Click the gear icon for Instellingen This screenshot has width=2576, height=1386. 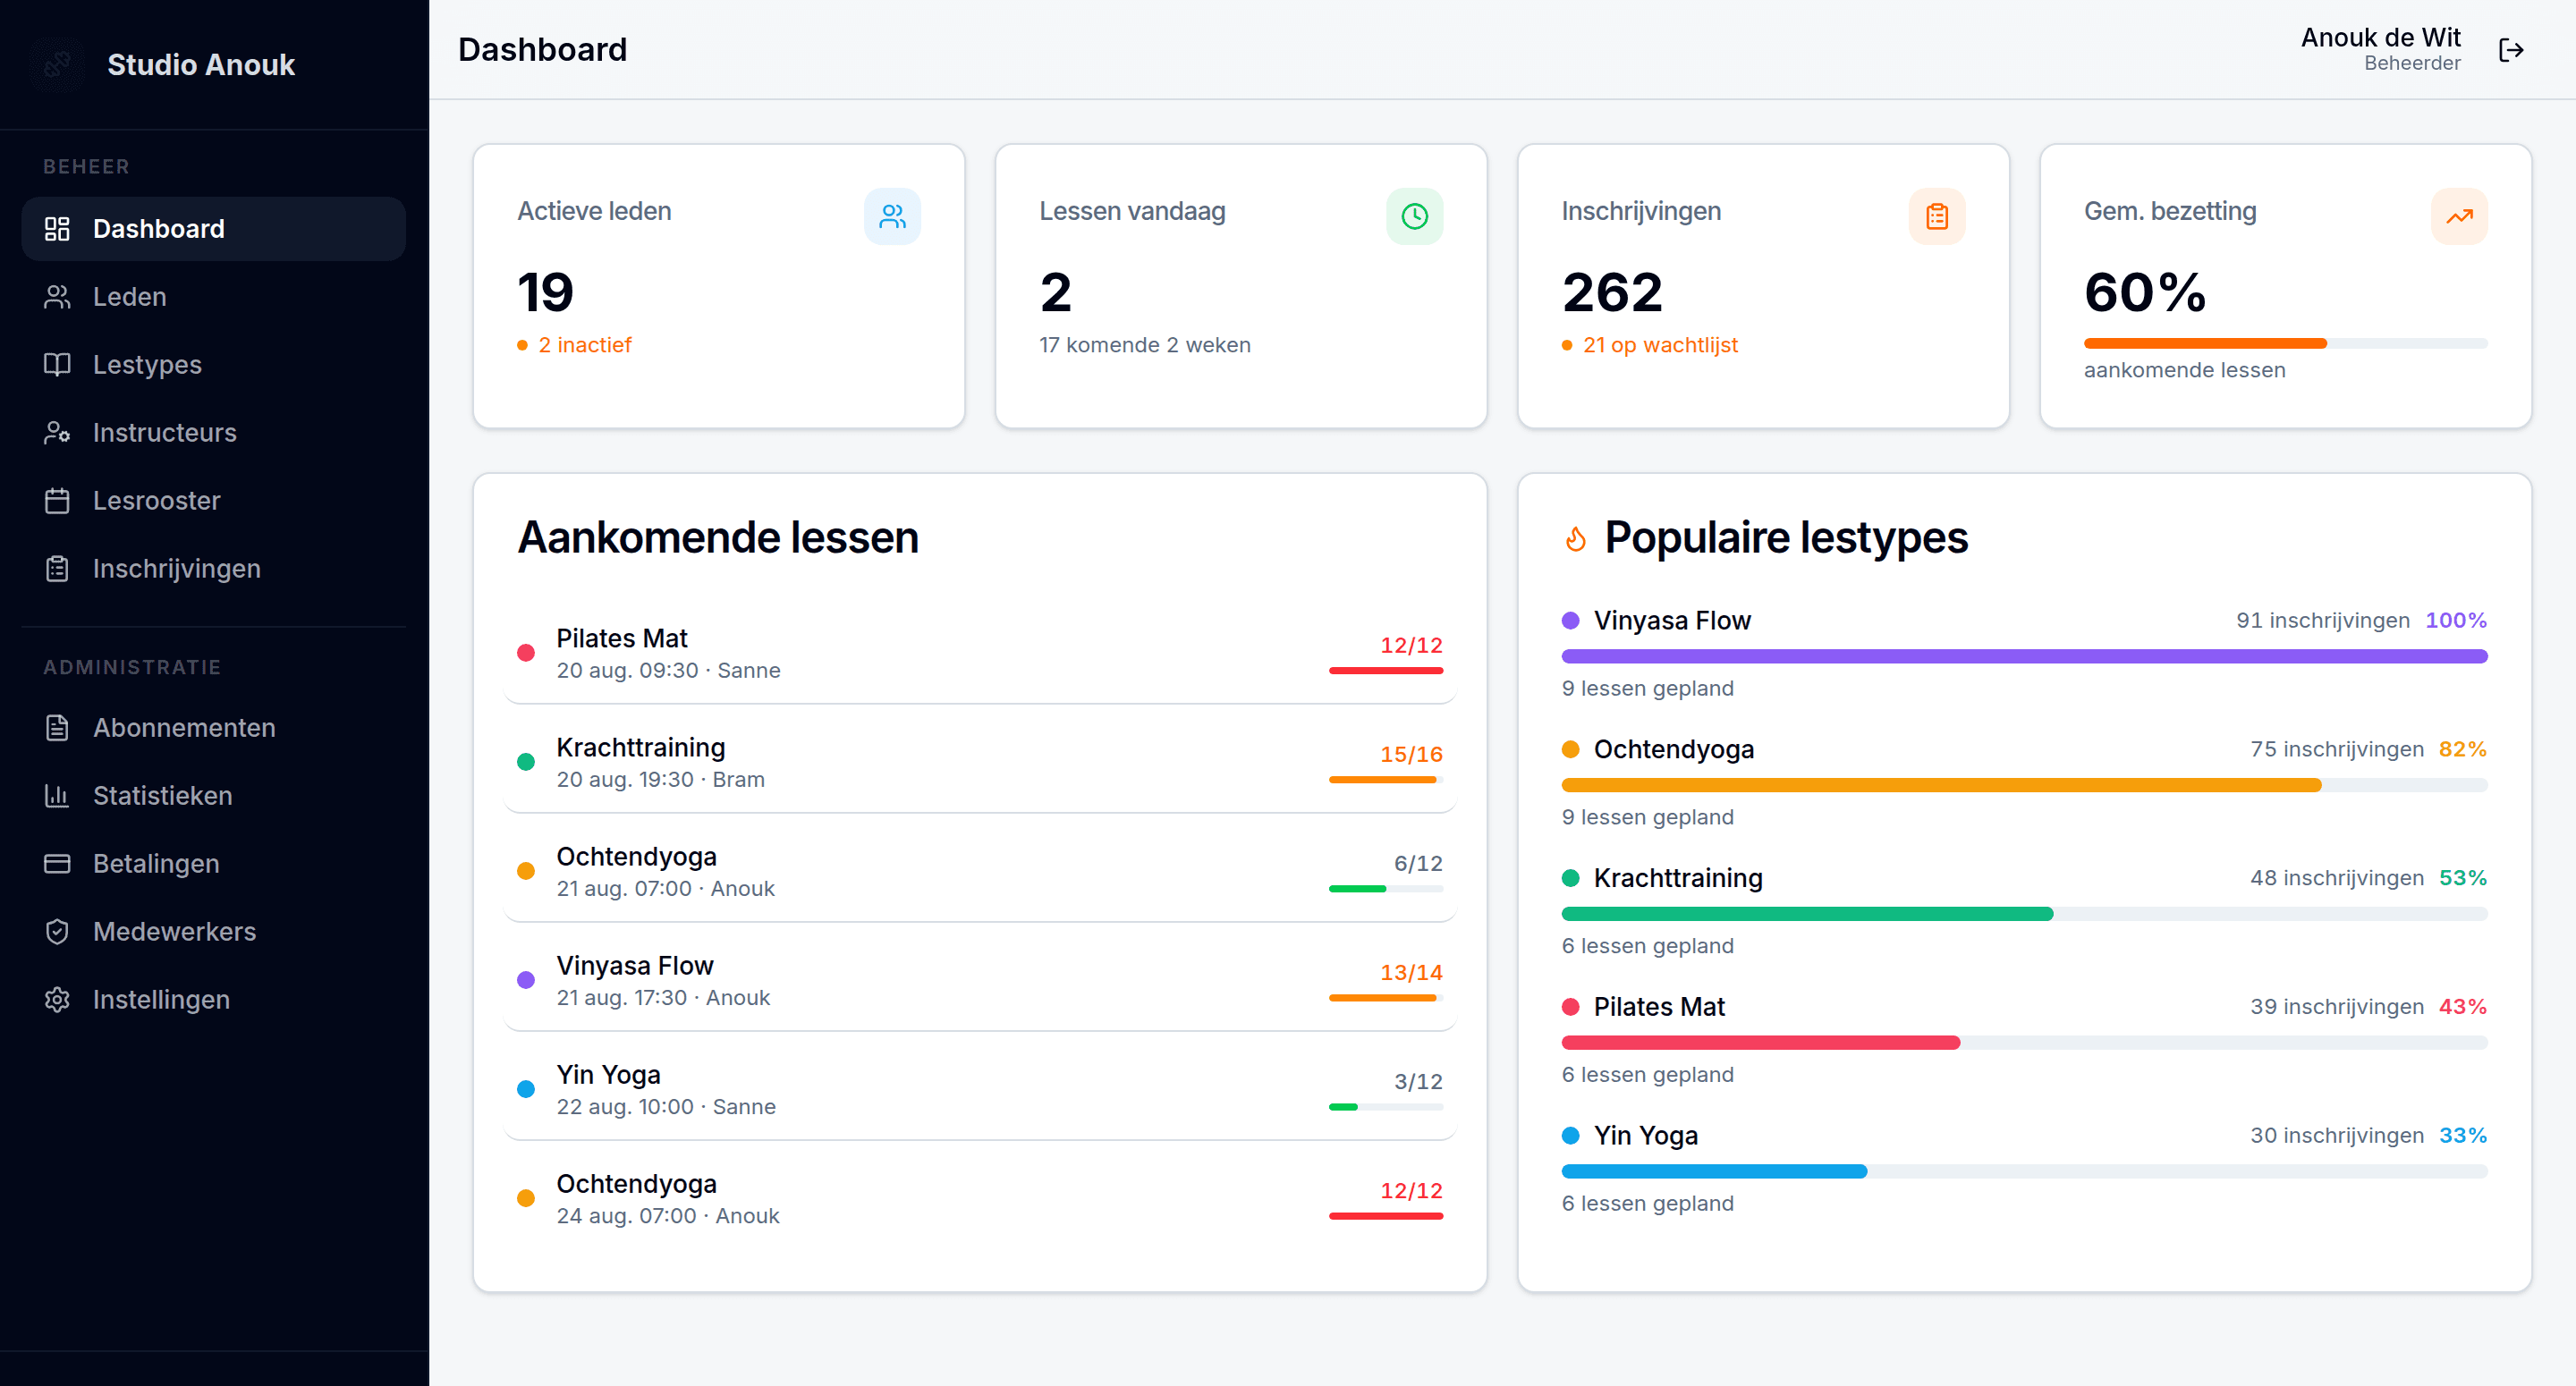[x=57, y=999]
